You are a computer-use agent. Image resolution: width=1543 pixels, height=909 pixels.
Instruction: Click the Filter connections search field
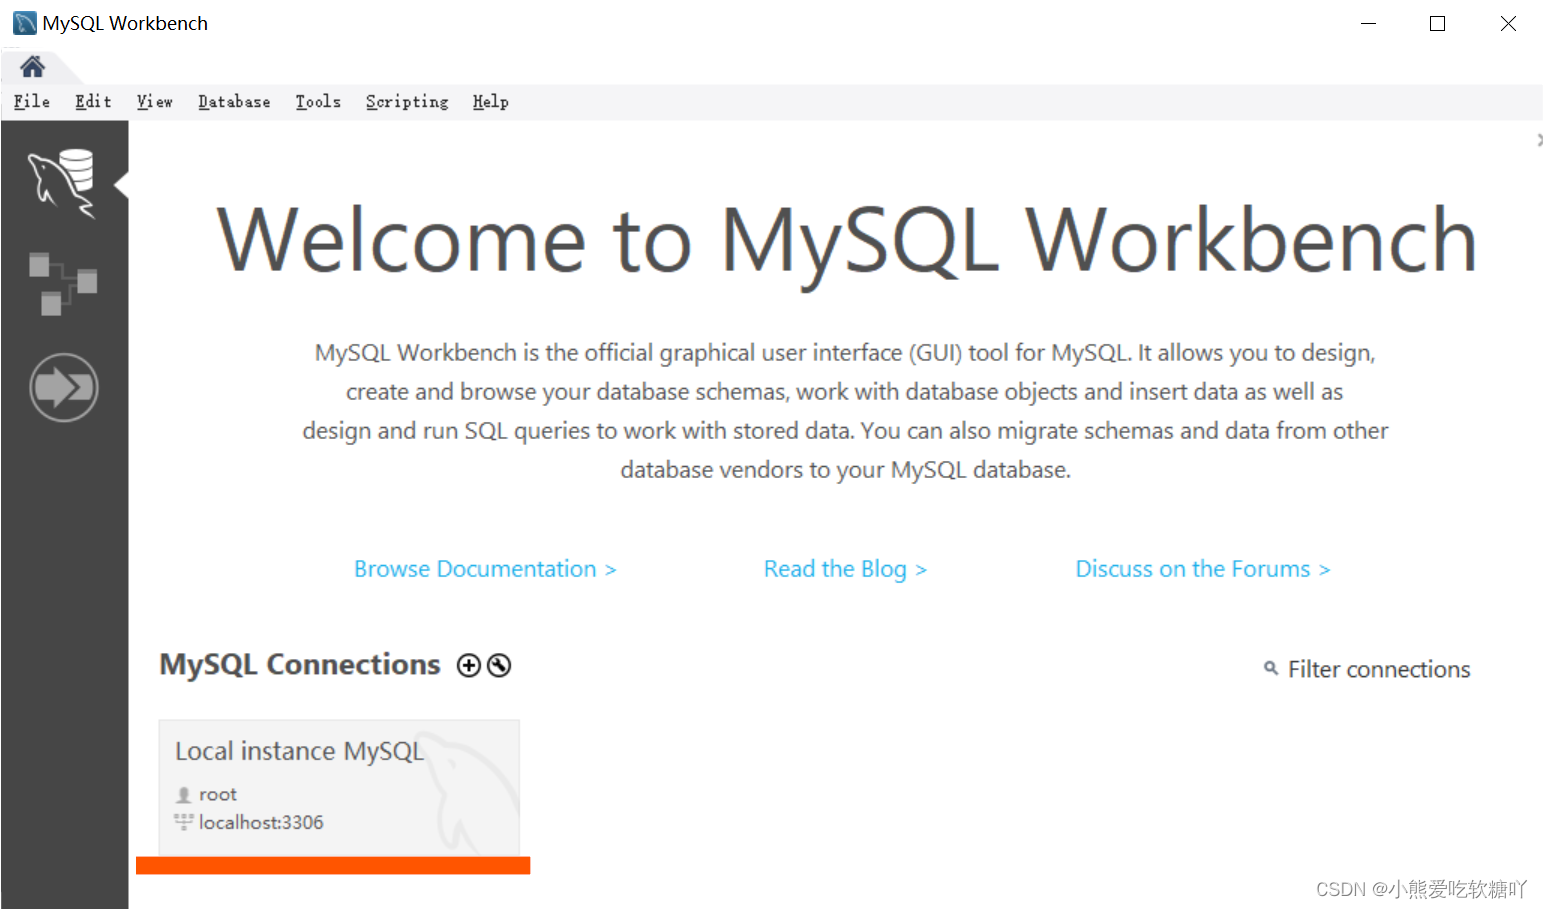[x=1379, y=669]
